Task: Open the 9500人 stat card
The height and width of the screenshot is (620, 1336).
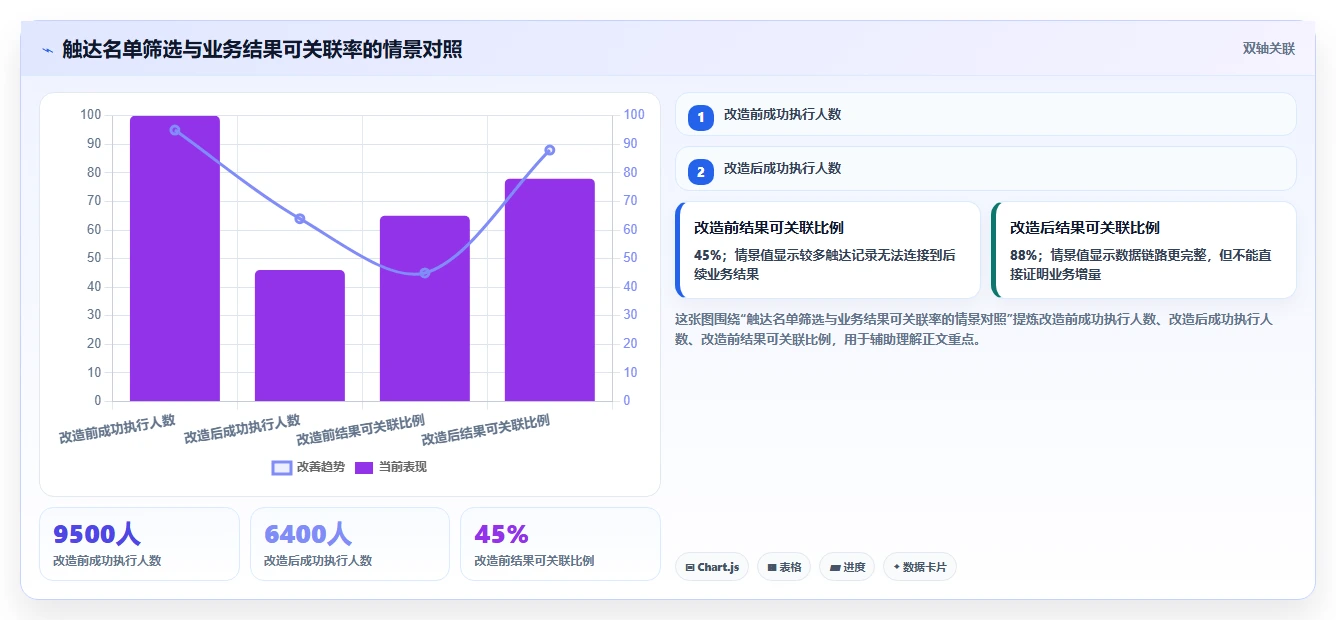Action: pyautogui.click(x=139, y=544)
